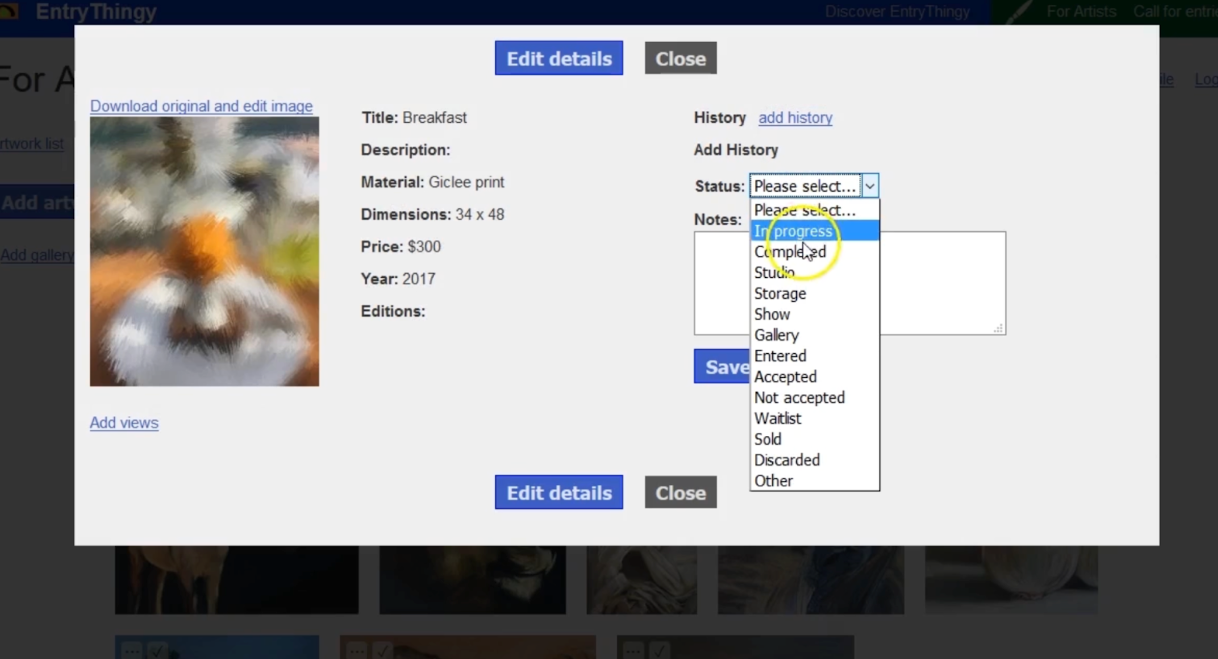Image resolution: width=1218 pixels, height=659 pixels.
Task: Click the Status dropdown arrow
Action: pos(870,186)
